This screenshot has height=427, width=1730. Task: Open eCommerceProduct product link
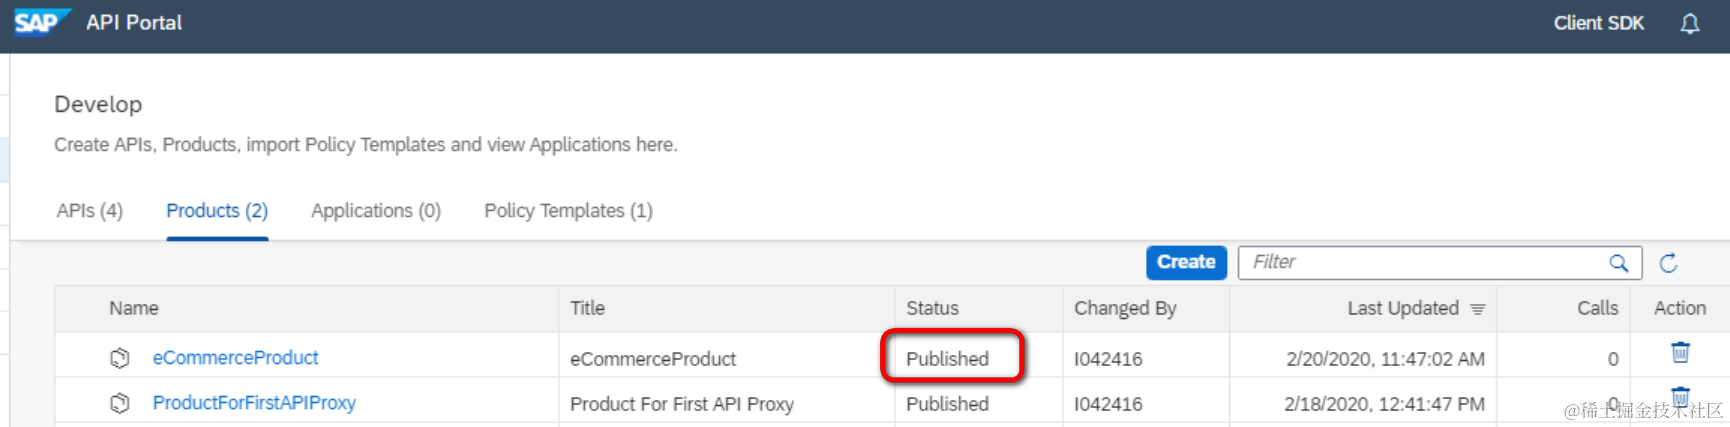[235, 358]
